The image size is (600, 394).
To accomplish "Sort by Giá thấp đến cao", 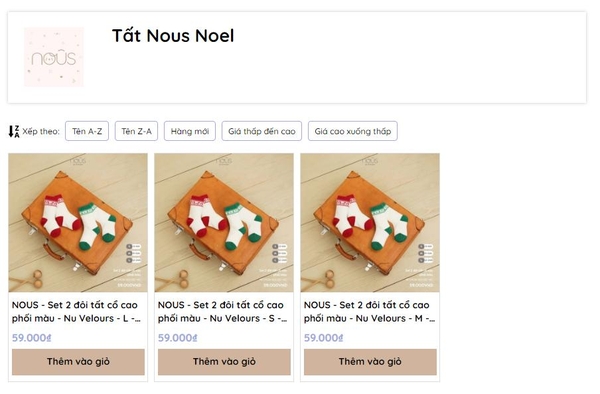I will tap(262, 131).
